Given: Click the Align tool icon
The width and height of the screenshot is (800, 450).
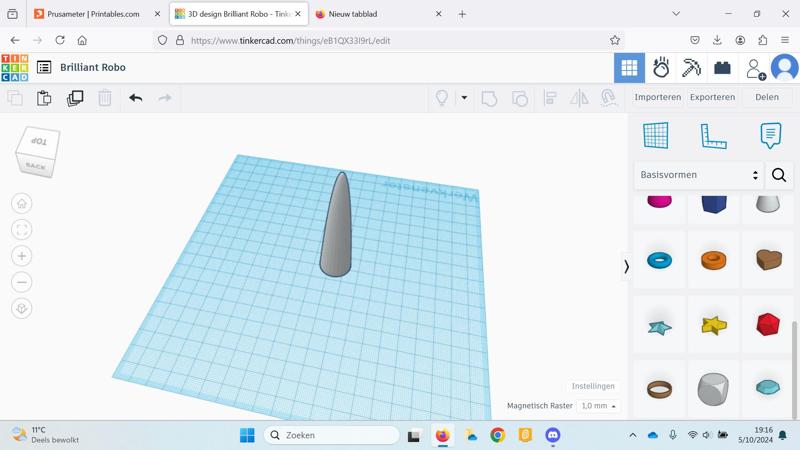Looking at the screenshot, I should coord(550,97).
